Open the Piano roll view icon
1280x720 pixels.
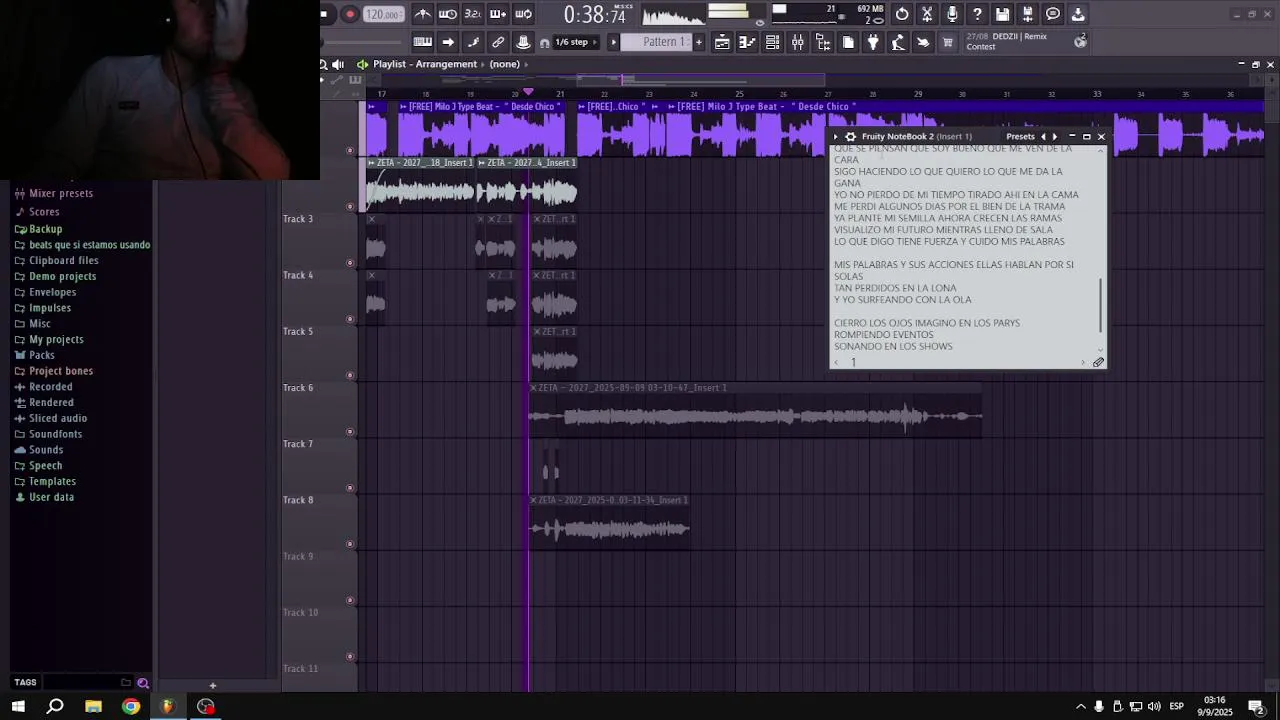(747, 42)
